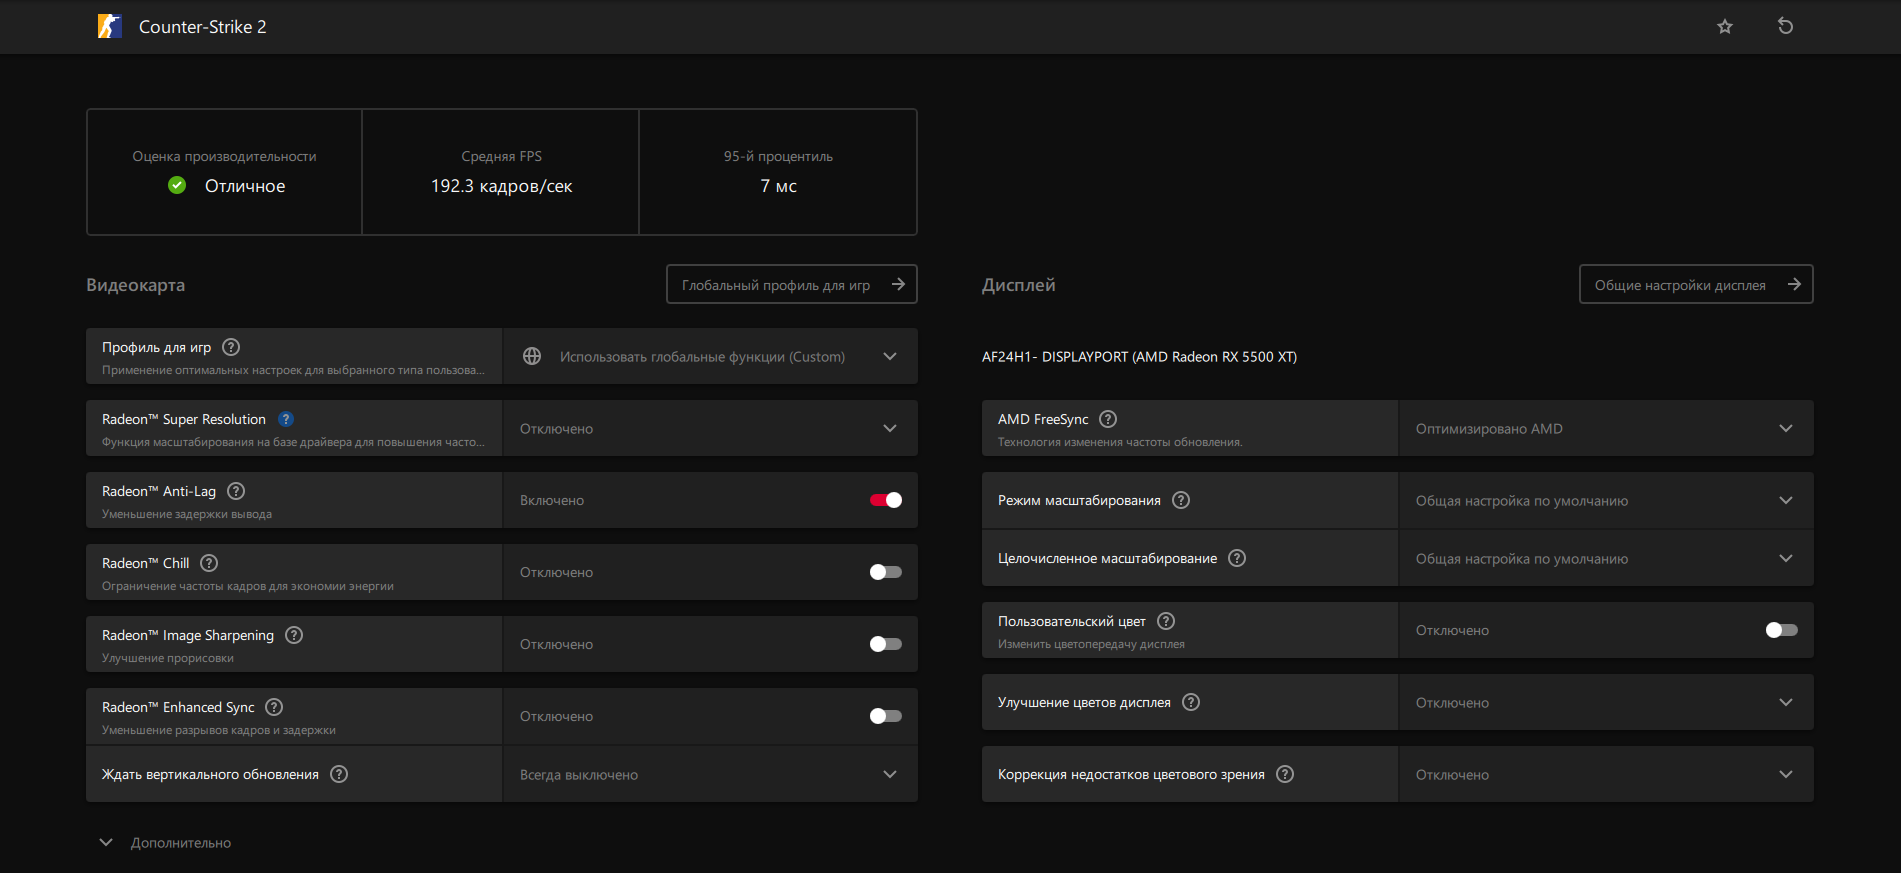Click the reset arrow icon in header

click(x=1785, y=26)
